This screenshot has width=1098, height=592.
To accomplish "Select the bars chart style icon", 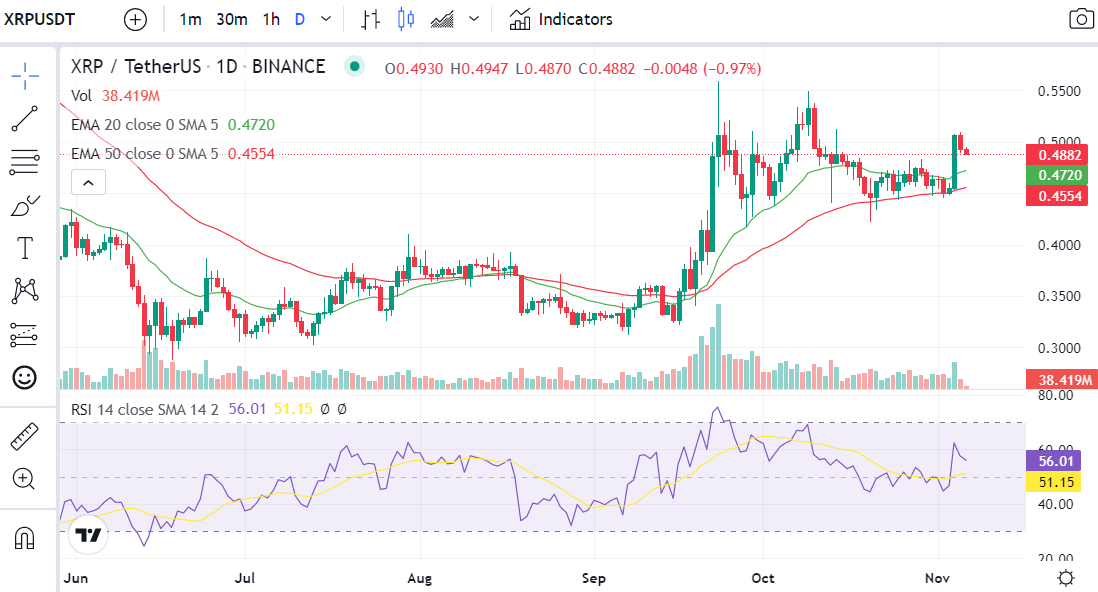I will (370, 20).
